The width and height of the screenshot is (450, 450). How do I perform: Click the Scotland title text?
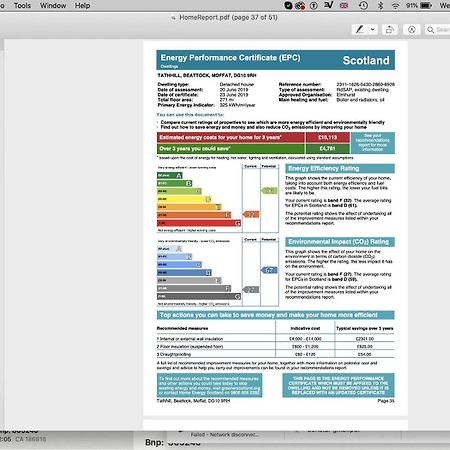coord(366,60)
